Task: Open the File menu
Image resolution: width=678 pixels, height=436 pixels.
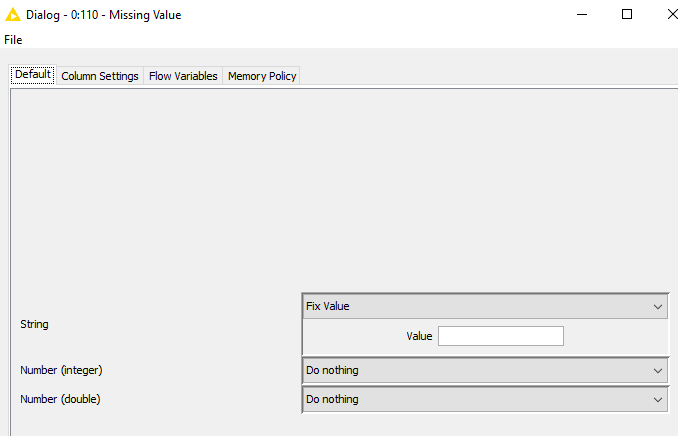Action: 13,40
